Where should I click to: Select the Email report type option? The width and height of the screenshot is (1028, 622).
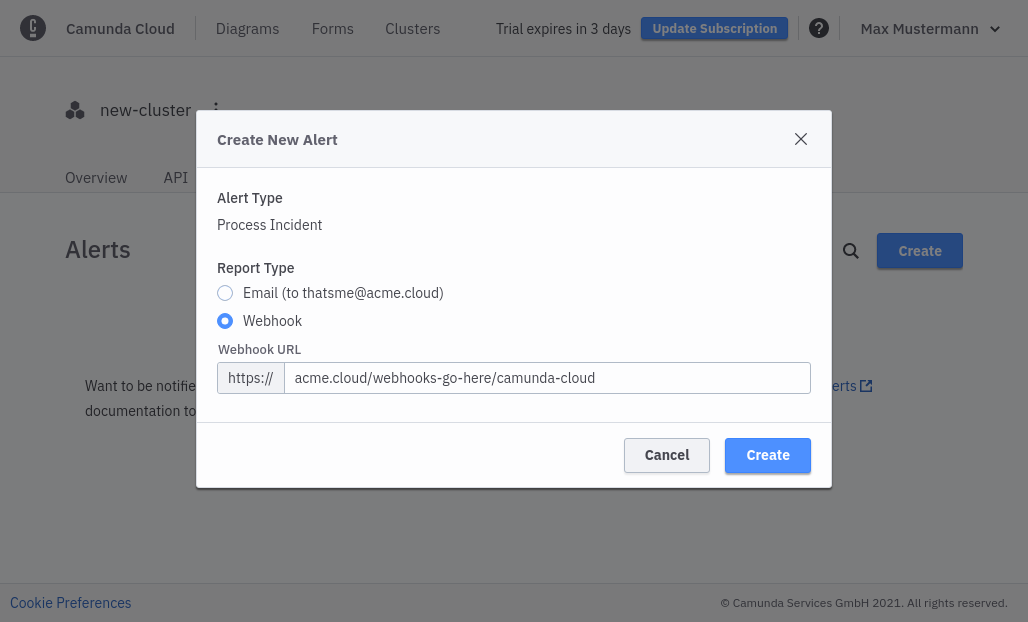225,293
